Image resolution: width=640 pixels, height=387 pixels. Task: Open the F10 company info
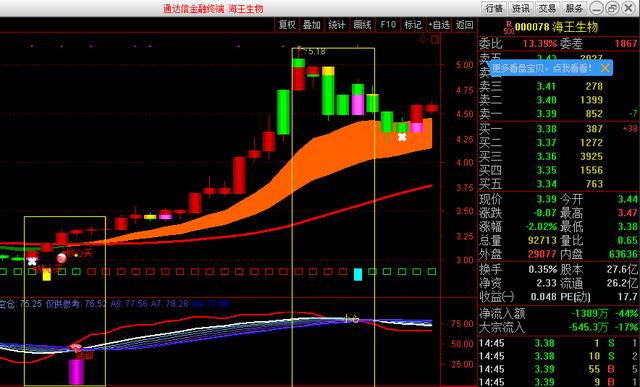point(388,25)
